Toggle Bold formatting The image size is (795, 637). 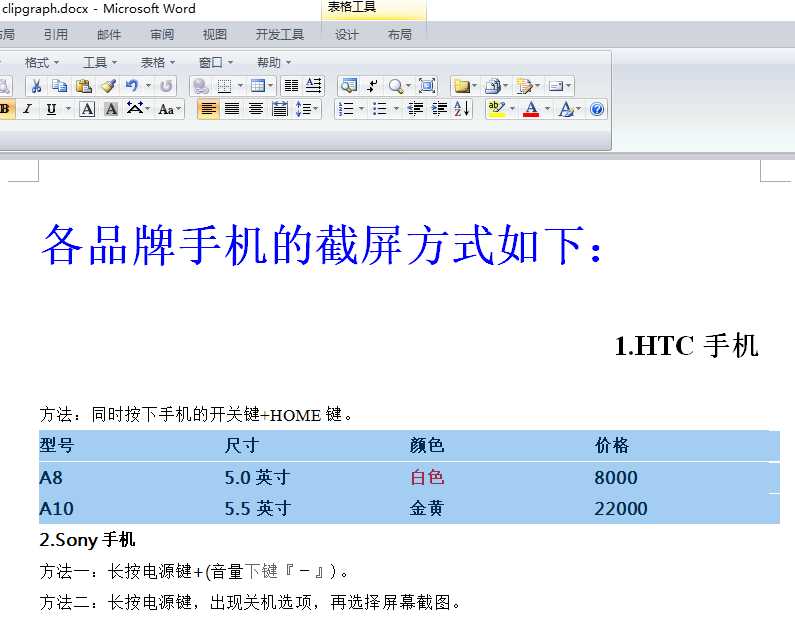click(x=5, y=109)
